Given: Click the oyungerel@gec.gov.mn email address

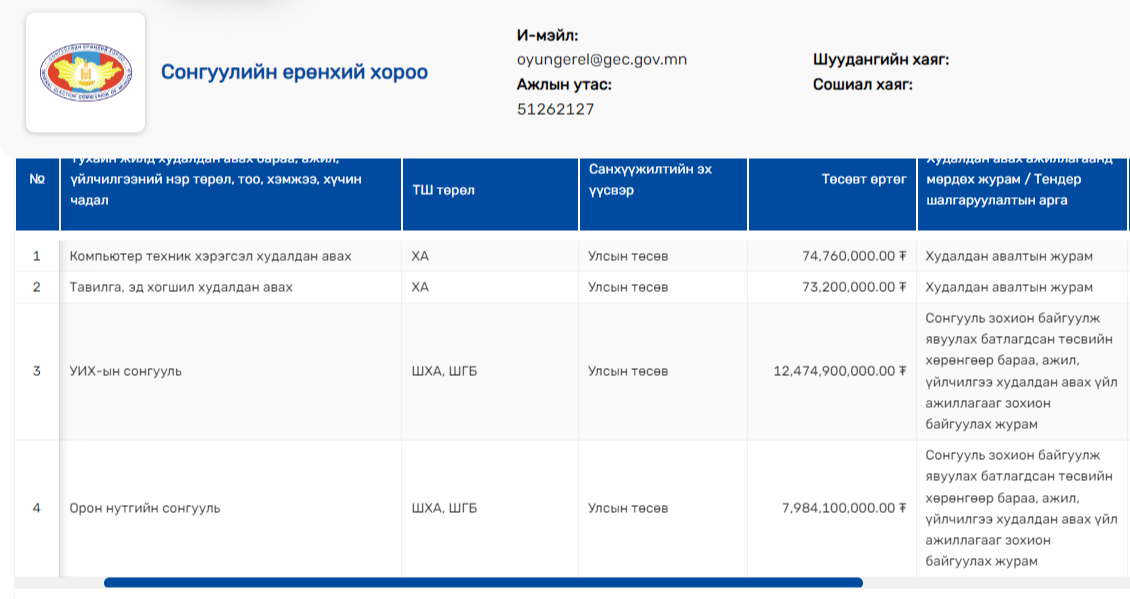Looking at the screenshot, I should [x=601, y=59].
